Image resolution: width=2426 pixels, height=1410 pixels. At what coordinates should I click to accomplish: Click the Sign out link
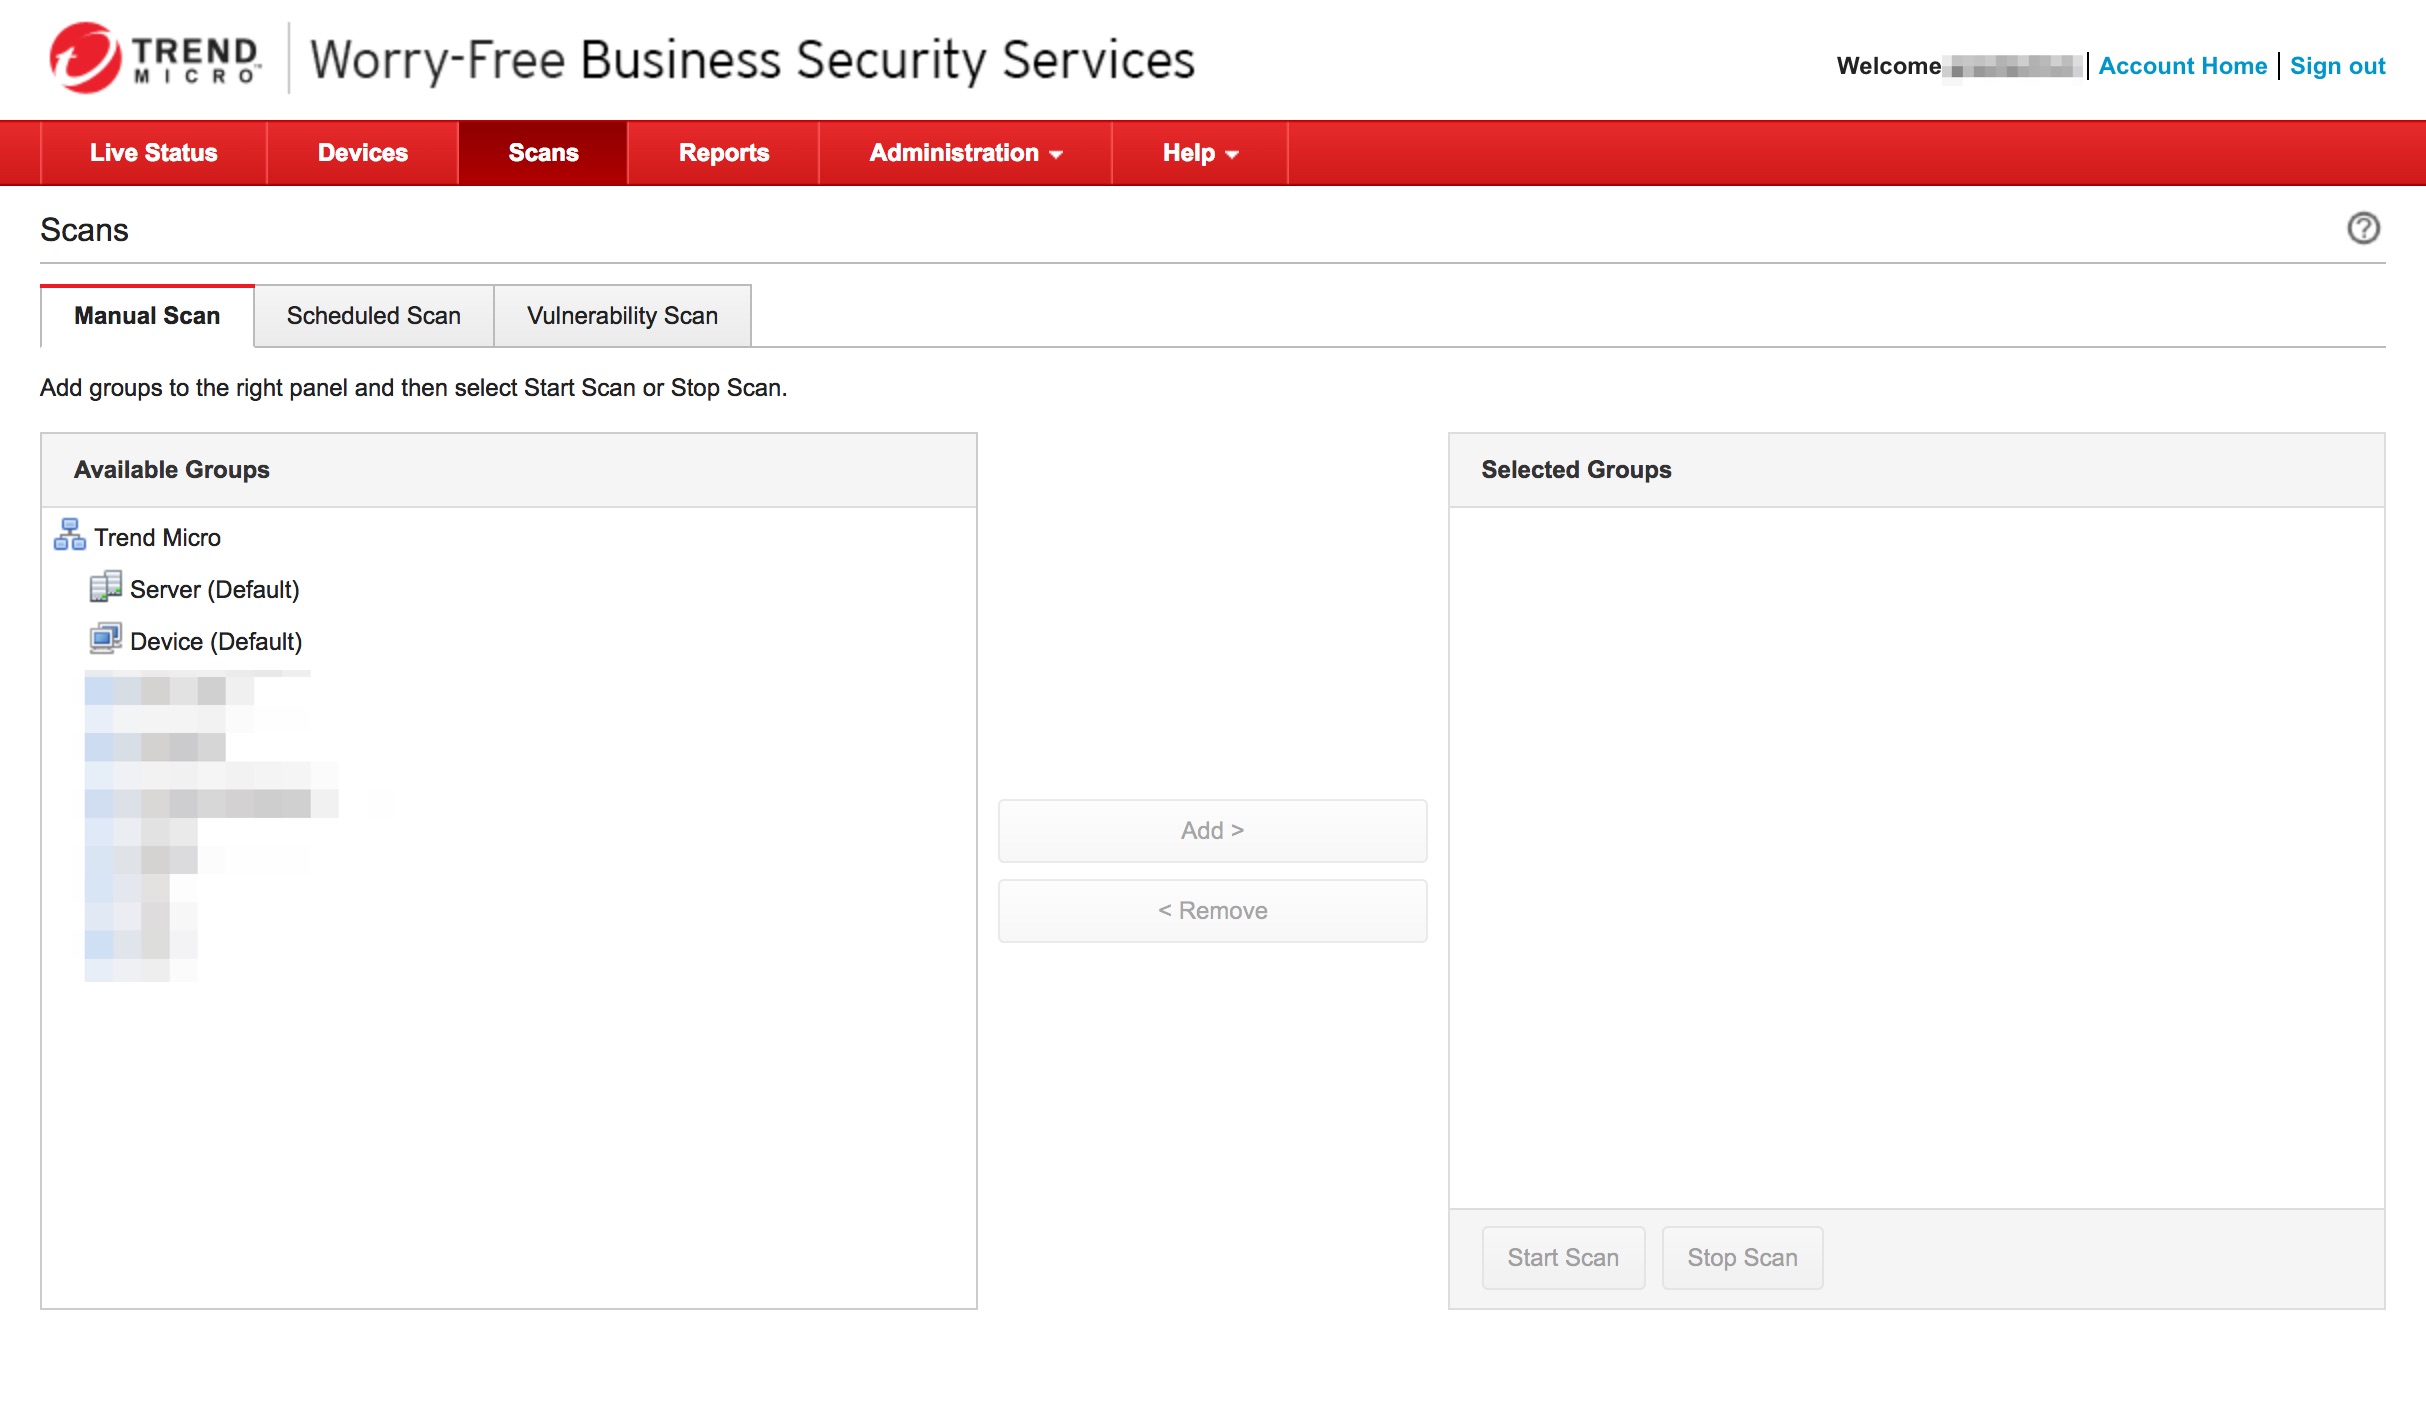click(x=2337, y=66)
